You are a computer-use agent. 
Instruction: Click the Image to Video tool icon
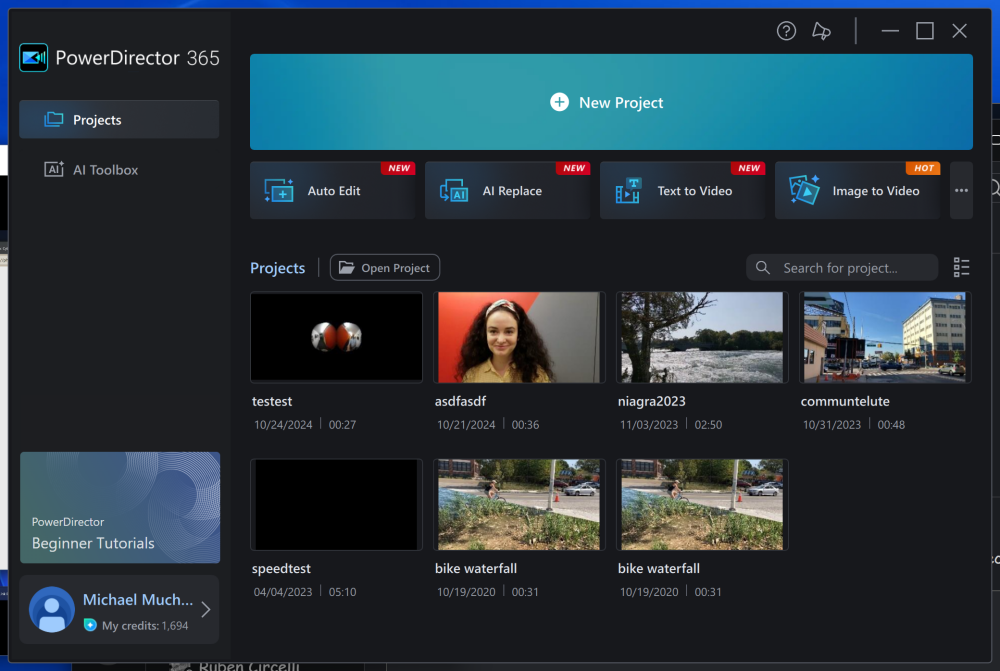point(804,189)
